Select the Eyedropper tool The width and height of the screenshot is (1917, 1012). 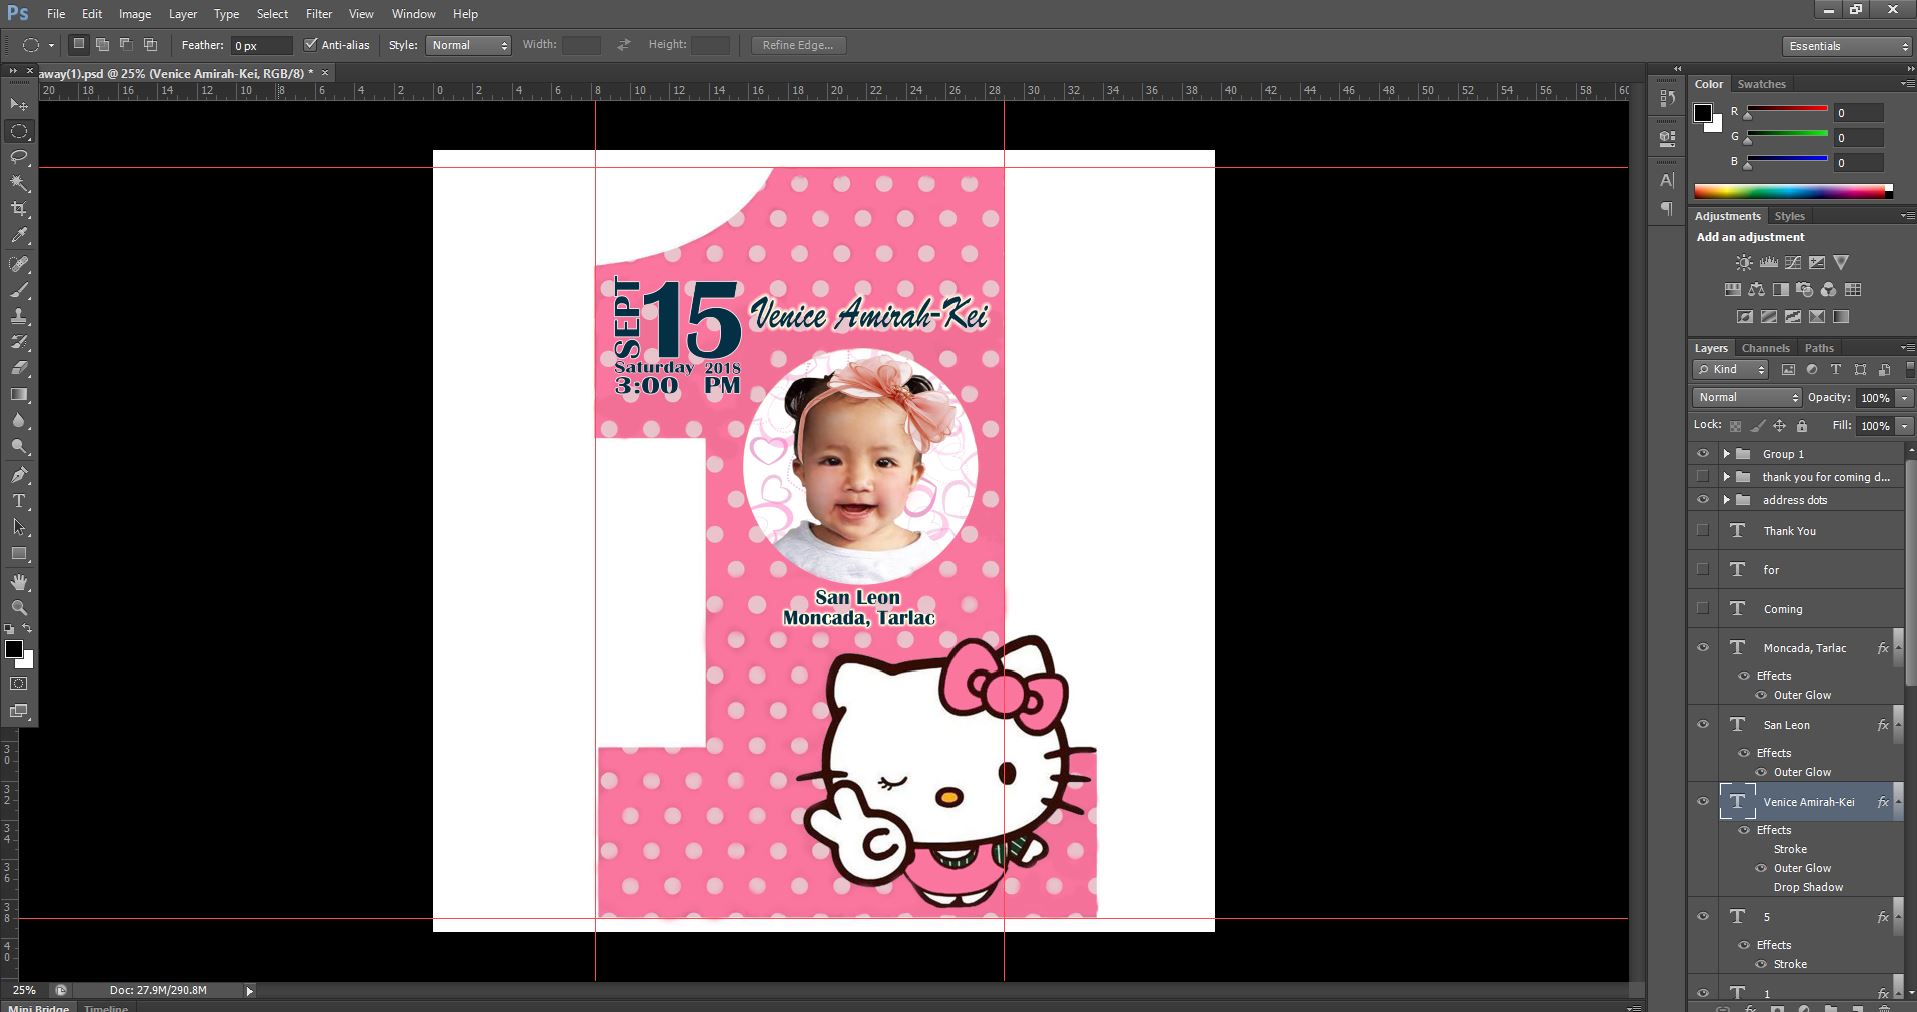tap(19, 236)
